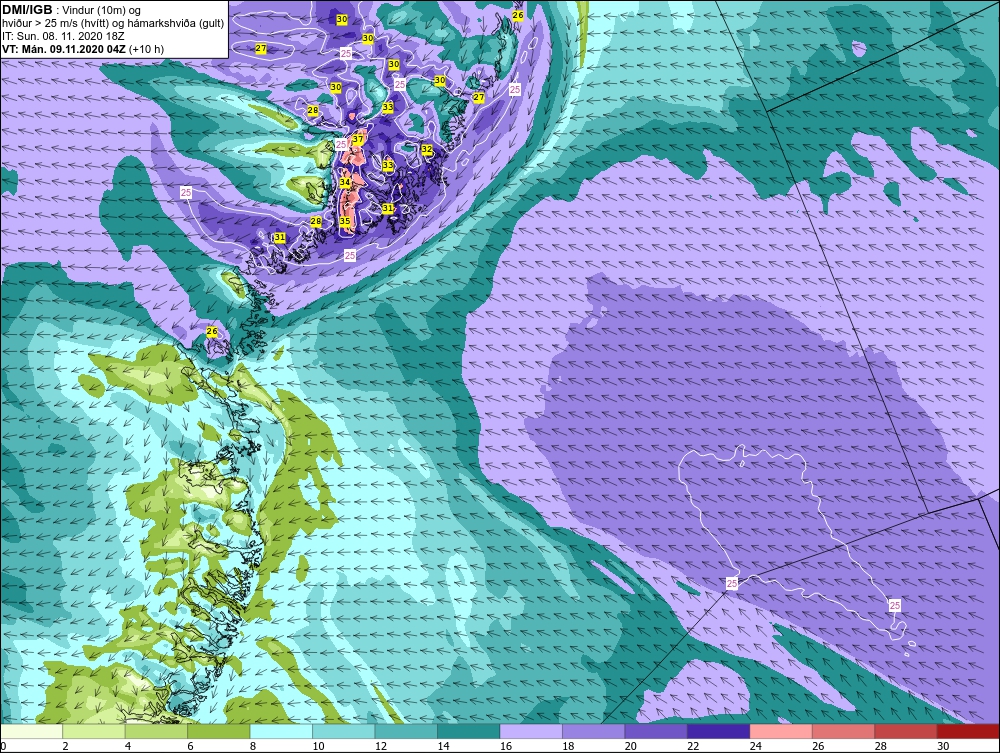
Task: Pick the 20–22 m/s violet legend swatch
Action: (x=656, y=731)
